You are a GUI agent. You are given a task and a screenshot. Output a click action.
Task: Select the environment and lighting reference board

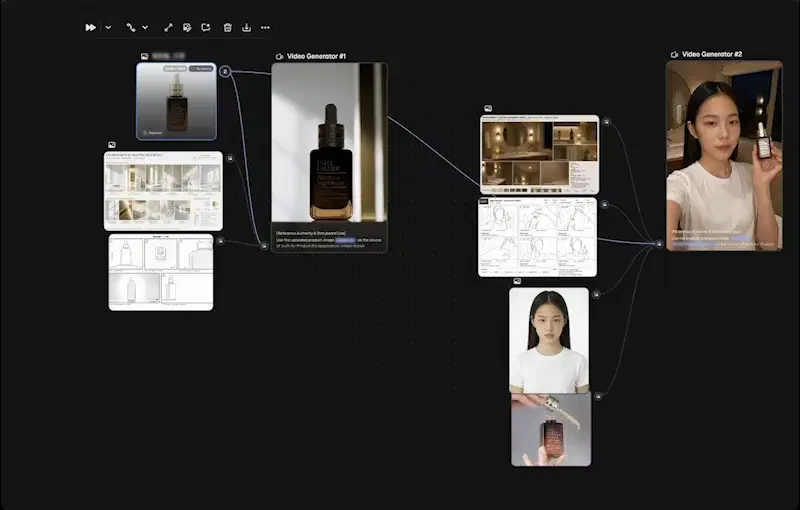coord(163,191)
